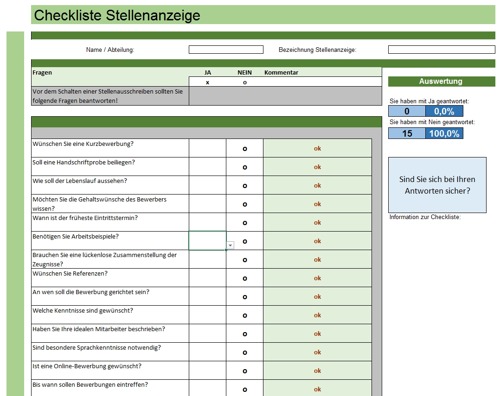This screenshot has height=396, width=500.
Task: Click the Kommentar 'ok' cell for Referenzen
Action: pos(317,278)
